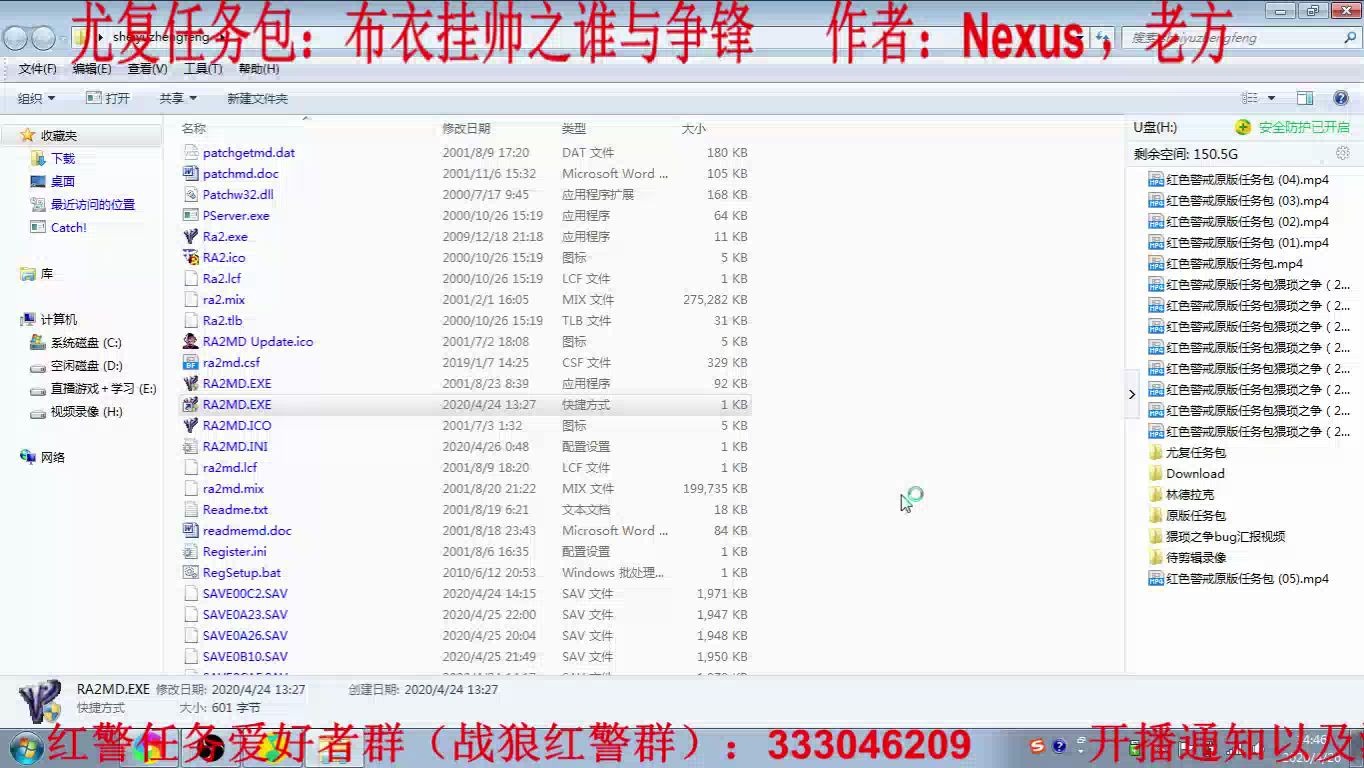1364x768 pixels.
Task: Click the RA2MD.ICO icon image
Action: 191,426
